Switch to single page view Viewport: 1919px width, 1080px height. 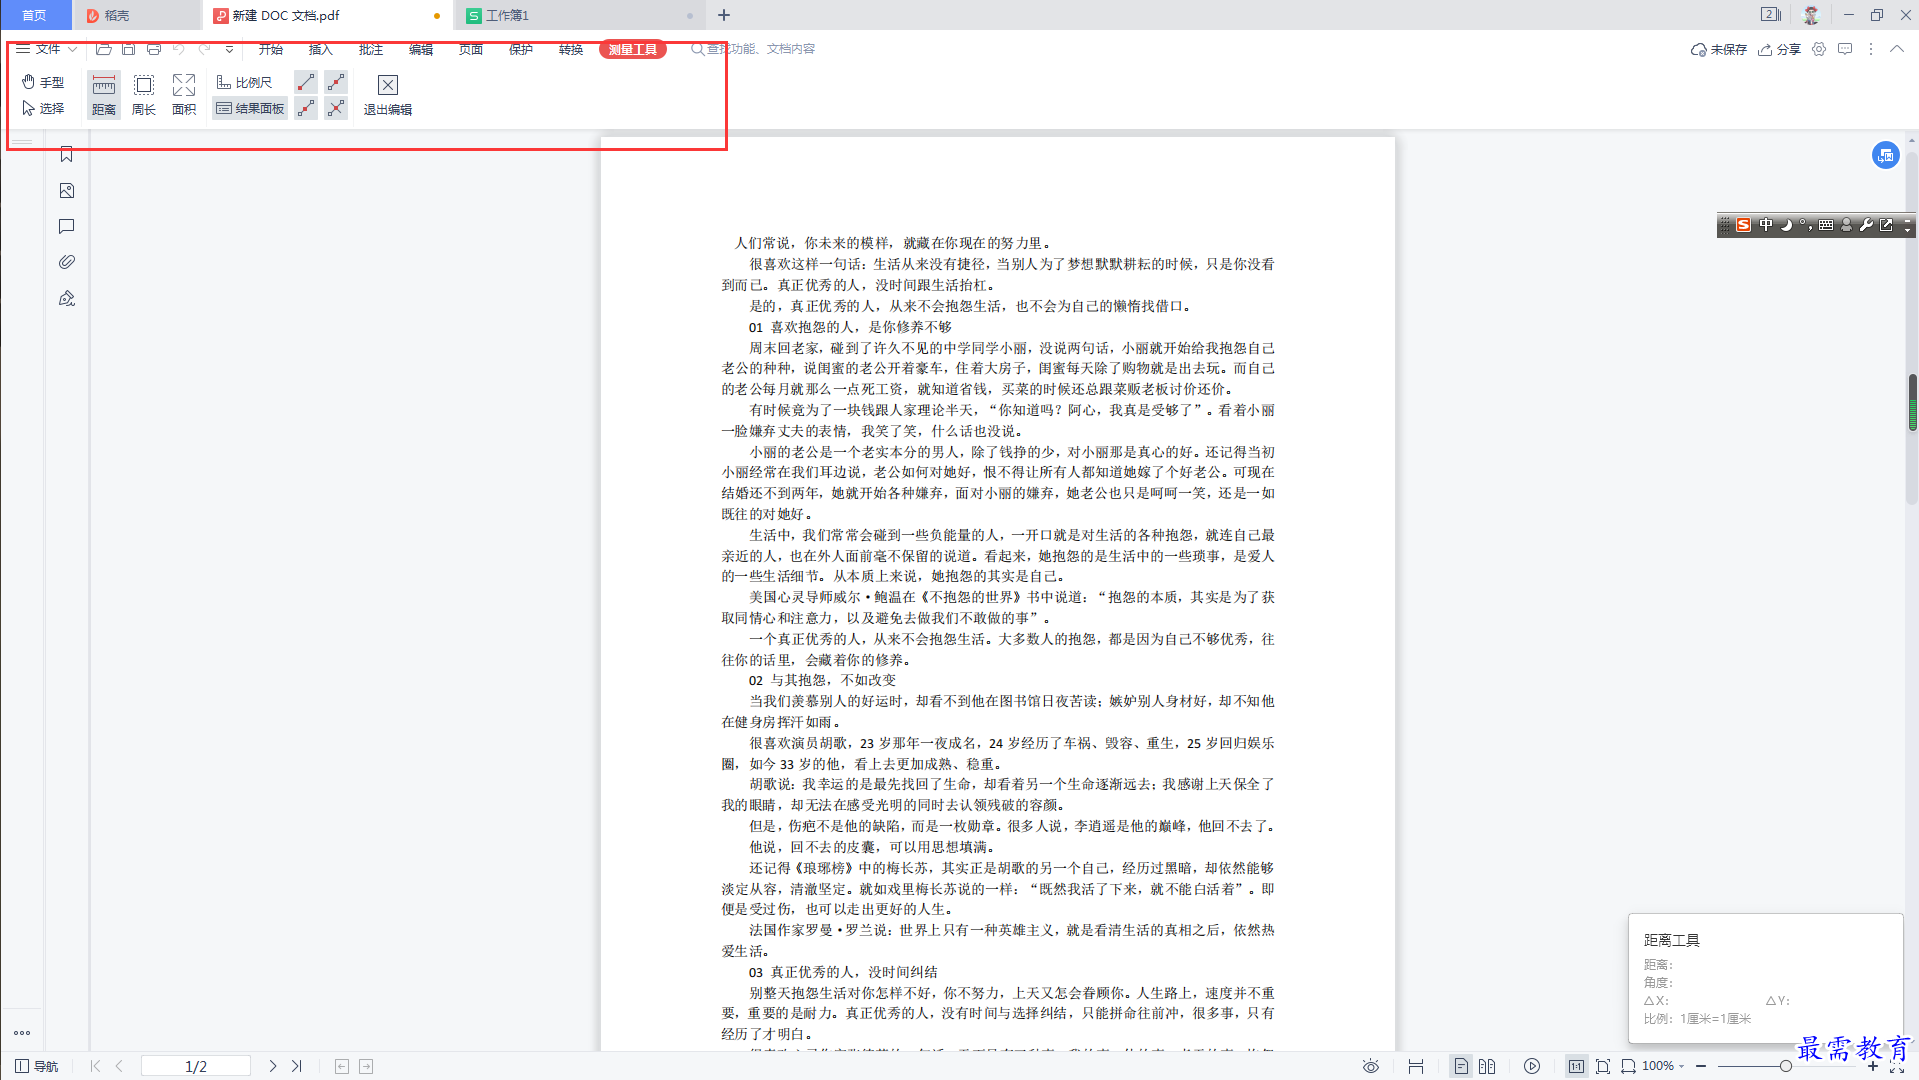coord(1461,1066)
